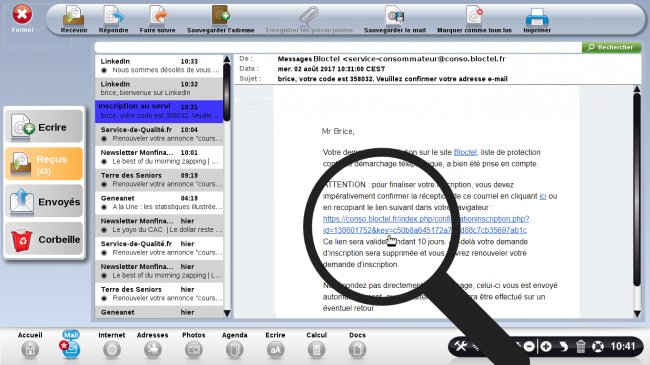Print the mail with Imprimer

click(537, 17)
